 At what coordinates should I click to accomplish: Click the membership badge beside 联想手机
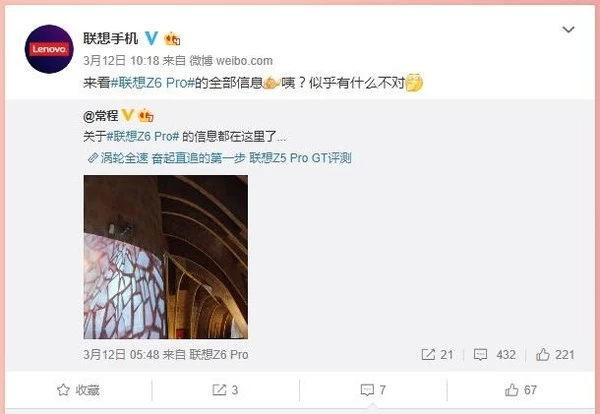[x=172, y=38]
